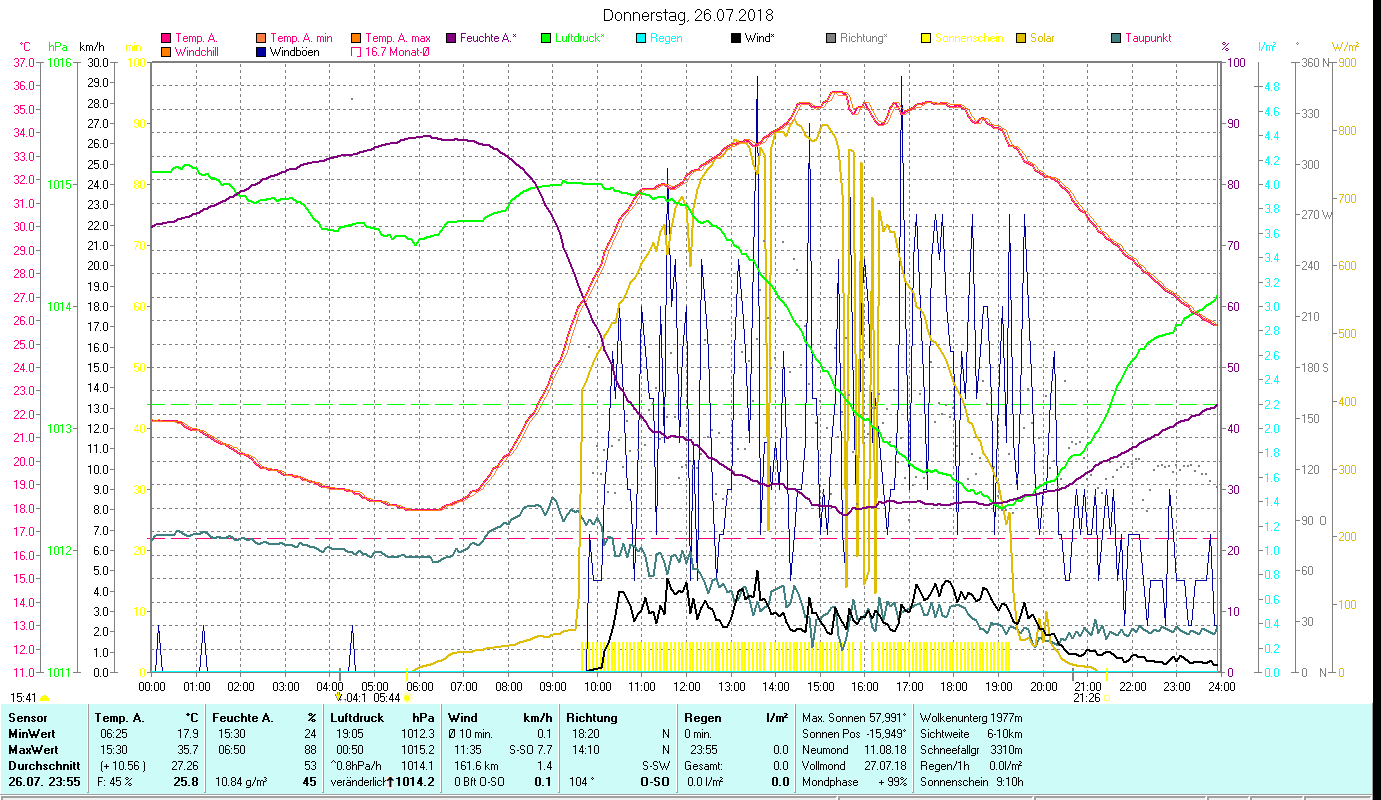
Task: Click the 'Temp. A. min' legend label
Action: tap(301, 38)
